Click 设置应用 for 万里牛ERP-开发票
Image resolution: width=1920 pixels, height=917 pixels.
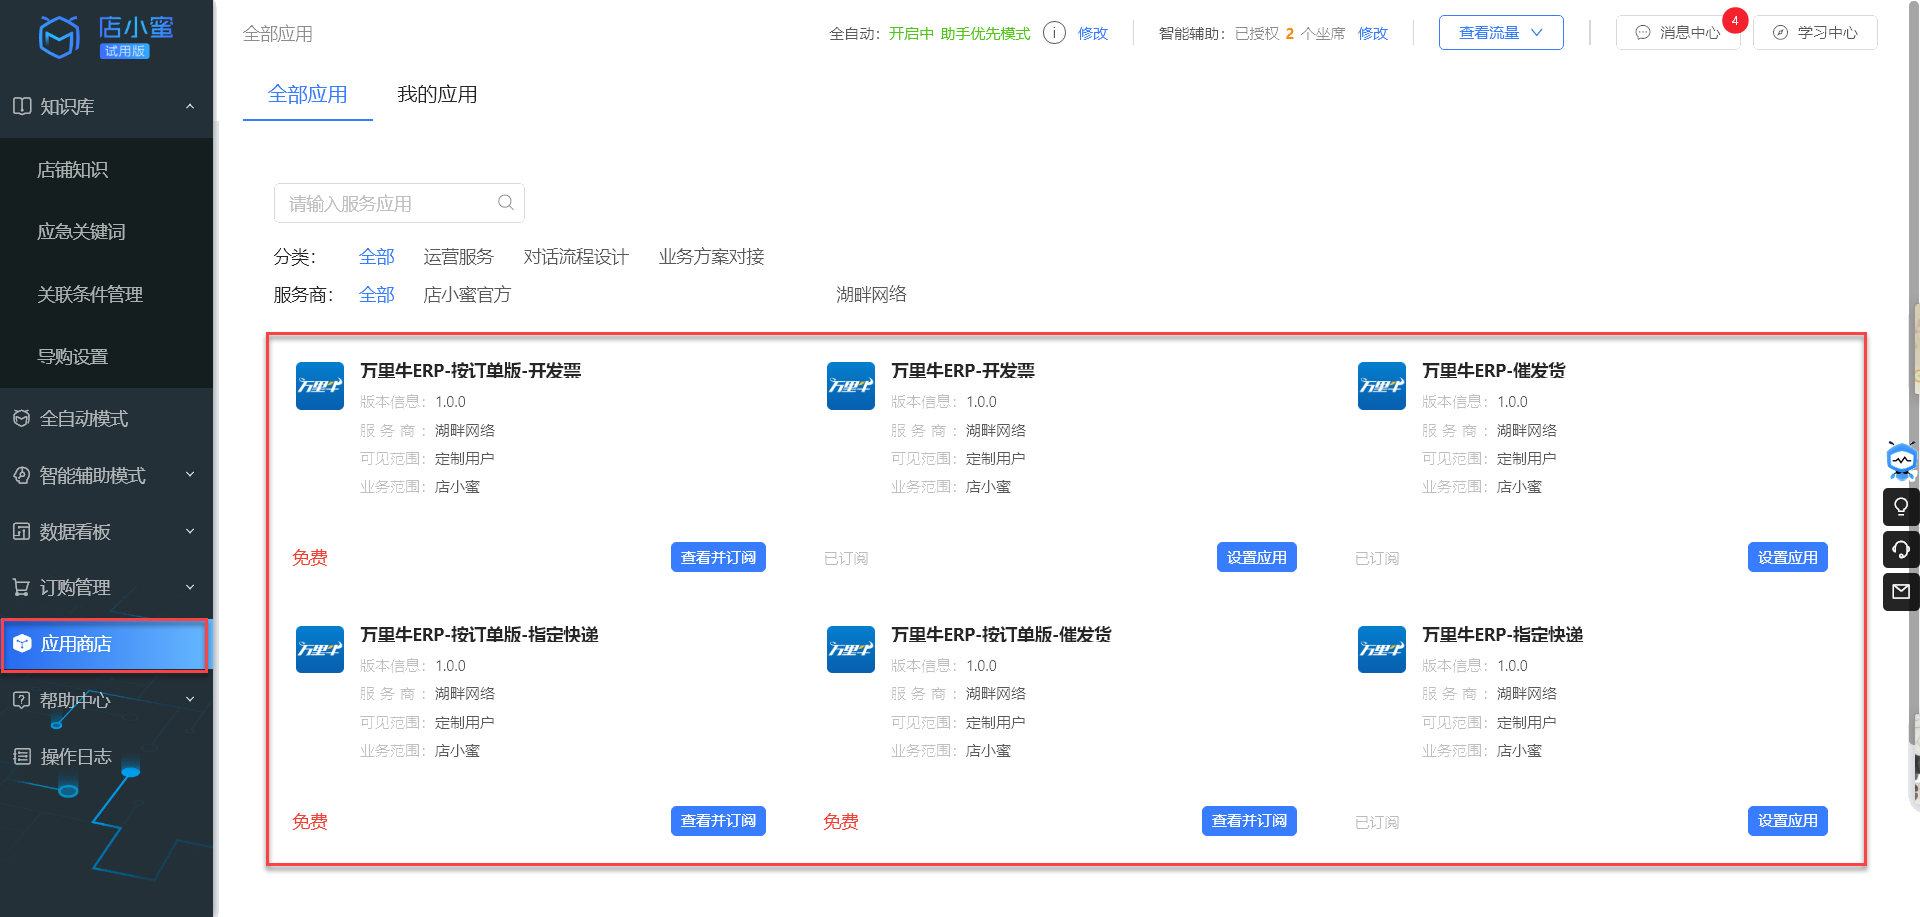[1257, 557]
